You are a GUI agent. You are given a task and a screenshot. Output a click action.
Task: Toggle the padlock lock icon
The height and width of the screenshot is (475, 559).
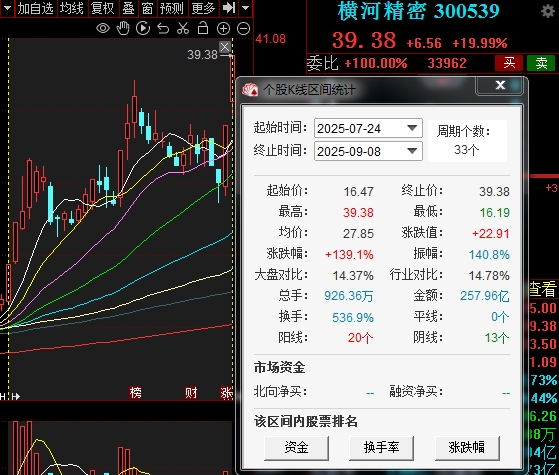pos(203,28)
